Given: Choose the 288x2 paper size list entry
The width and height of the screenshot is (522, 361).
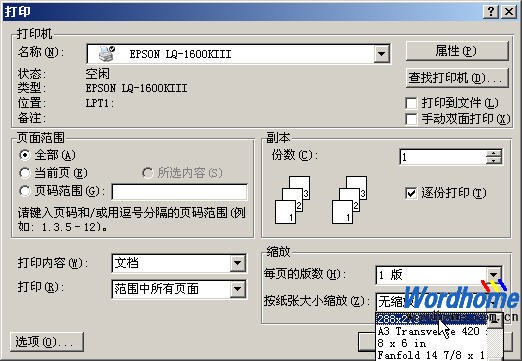Looking at the screenshot, I should 432,319.
